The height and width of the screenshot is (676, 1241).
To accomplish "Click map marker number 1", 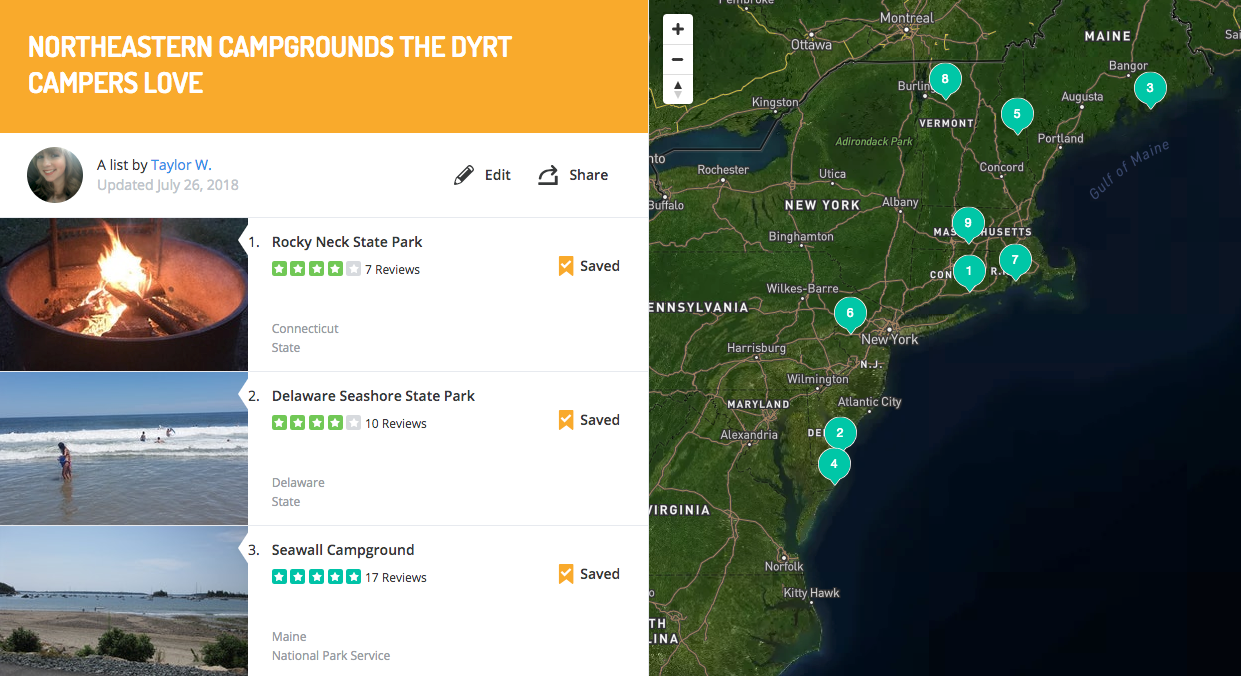I will [x=968, y=272].
